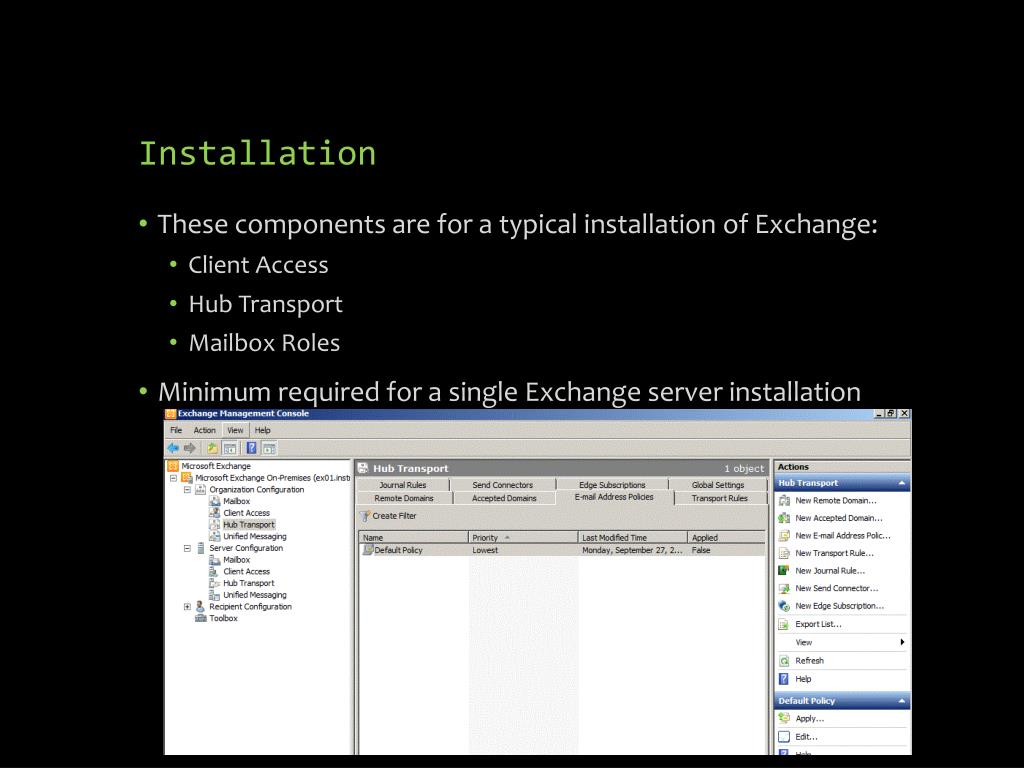The height and width of the screenshot is (768, 1024).
Task: Select Client Access under Server Configuration
Action: [246, 571]
